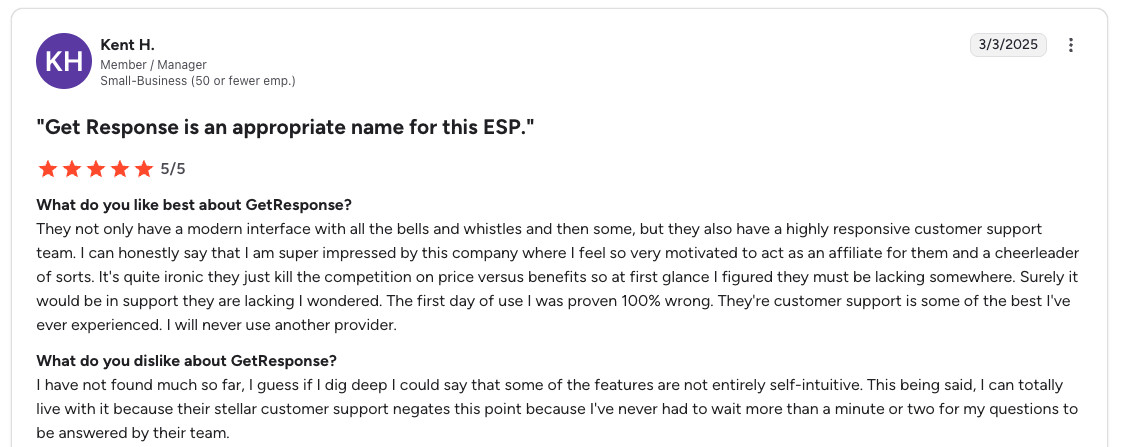Click the "What do you dislike" heading
The width and height of the screenshot is (1123, 447).
pyautogui.click(x=186, y=361)
